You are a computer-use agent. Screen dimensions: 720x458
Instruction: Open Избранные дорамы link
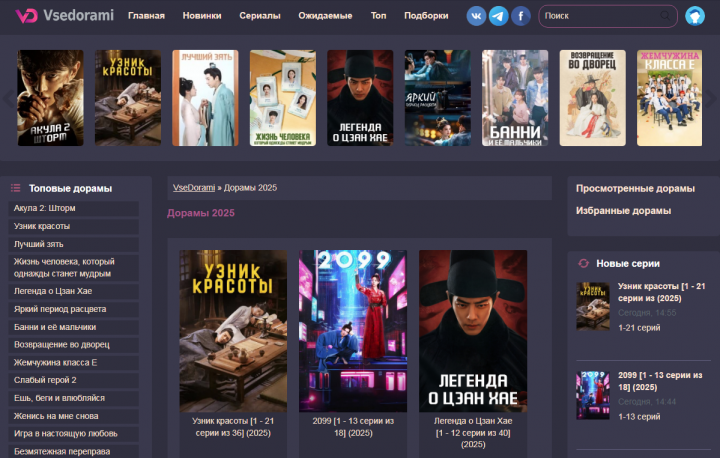tap(623, 210)
